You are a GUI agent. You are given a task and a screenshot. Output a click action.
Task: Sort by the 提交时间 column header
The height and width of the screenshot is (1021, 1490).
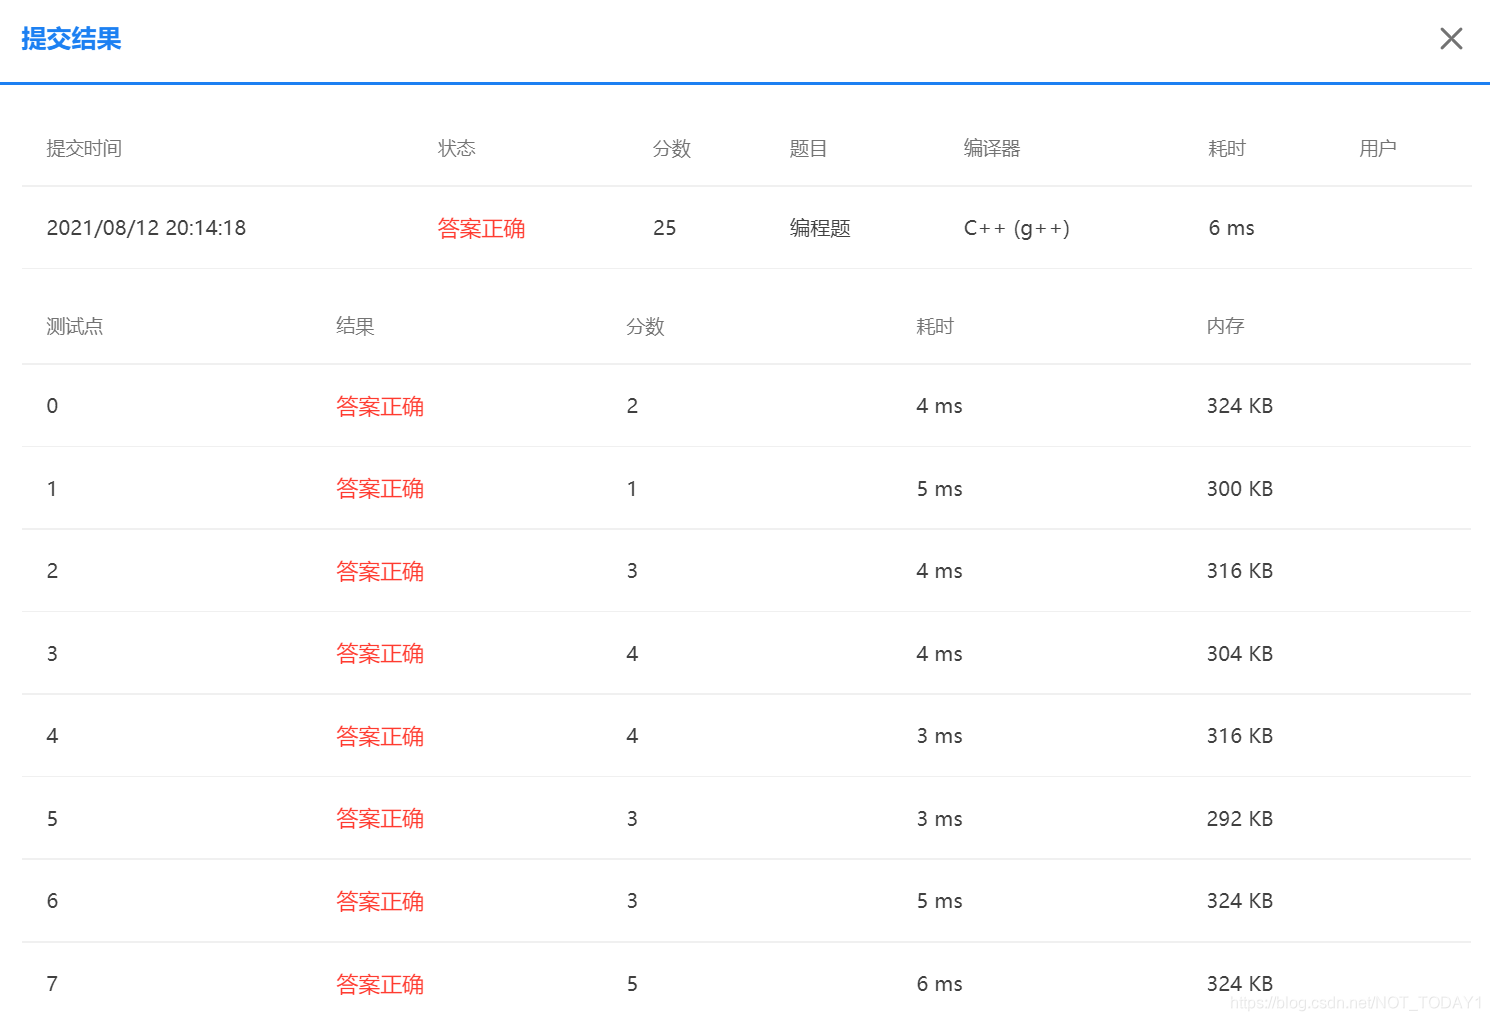[x=84, y=148]
